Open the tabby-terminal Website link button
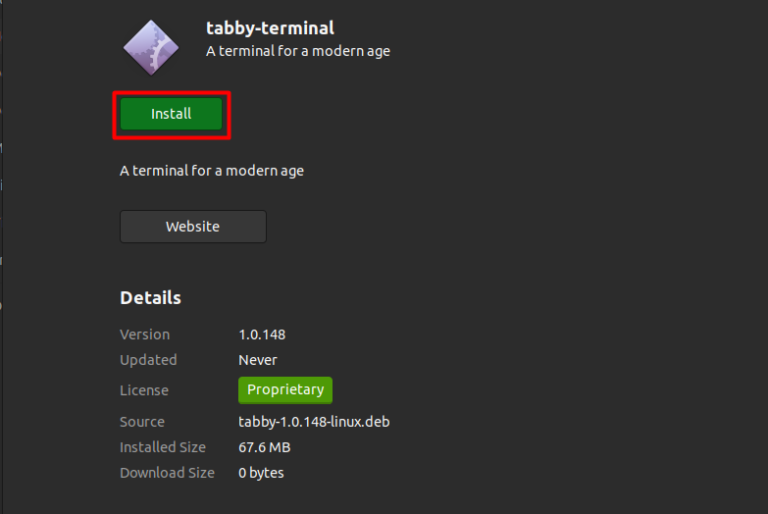The width and height of the screenshot is (768, 514). tap(193, 226)
